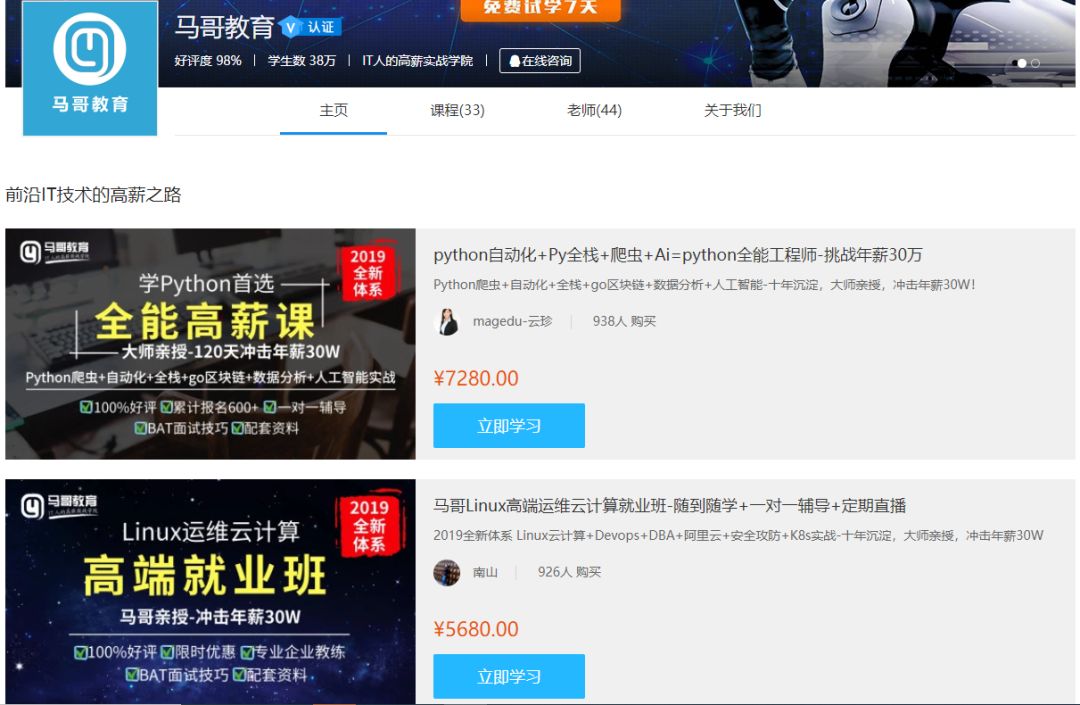1080x705 pixels.
Task: Open the 关于我们 tab
Action: (732, 110)
